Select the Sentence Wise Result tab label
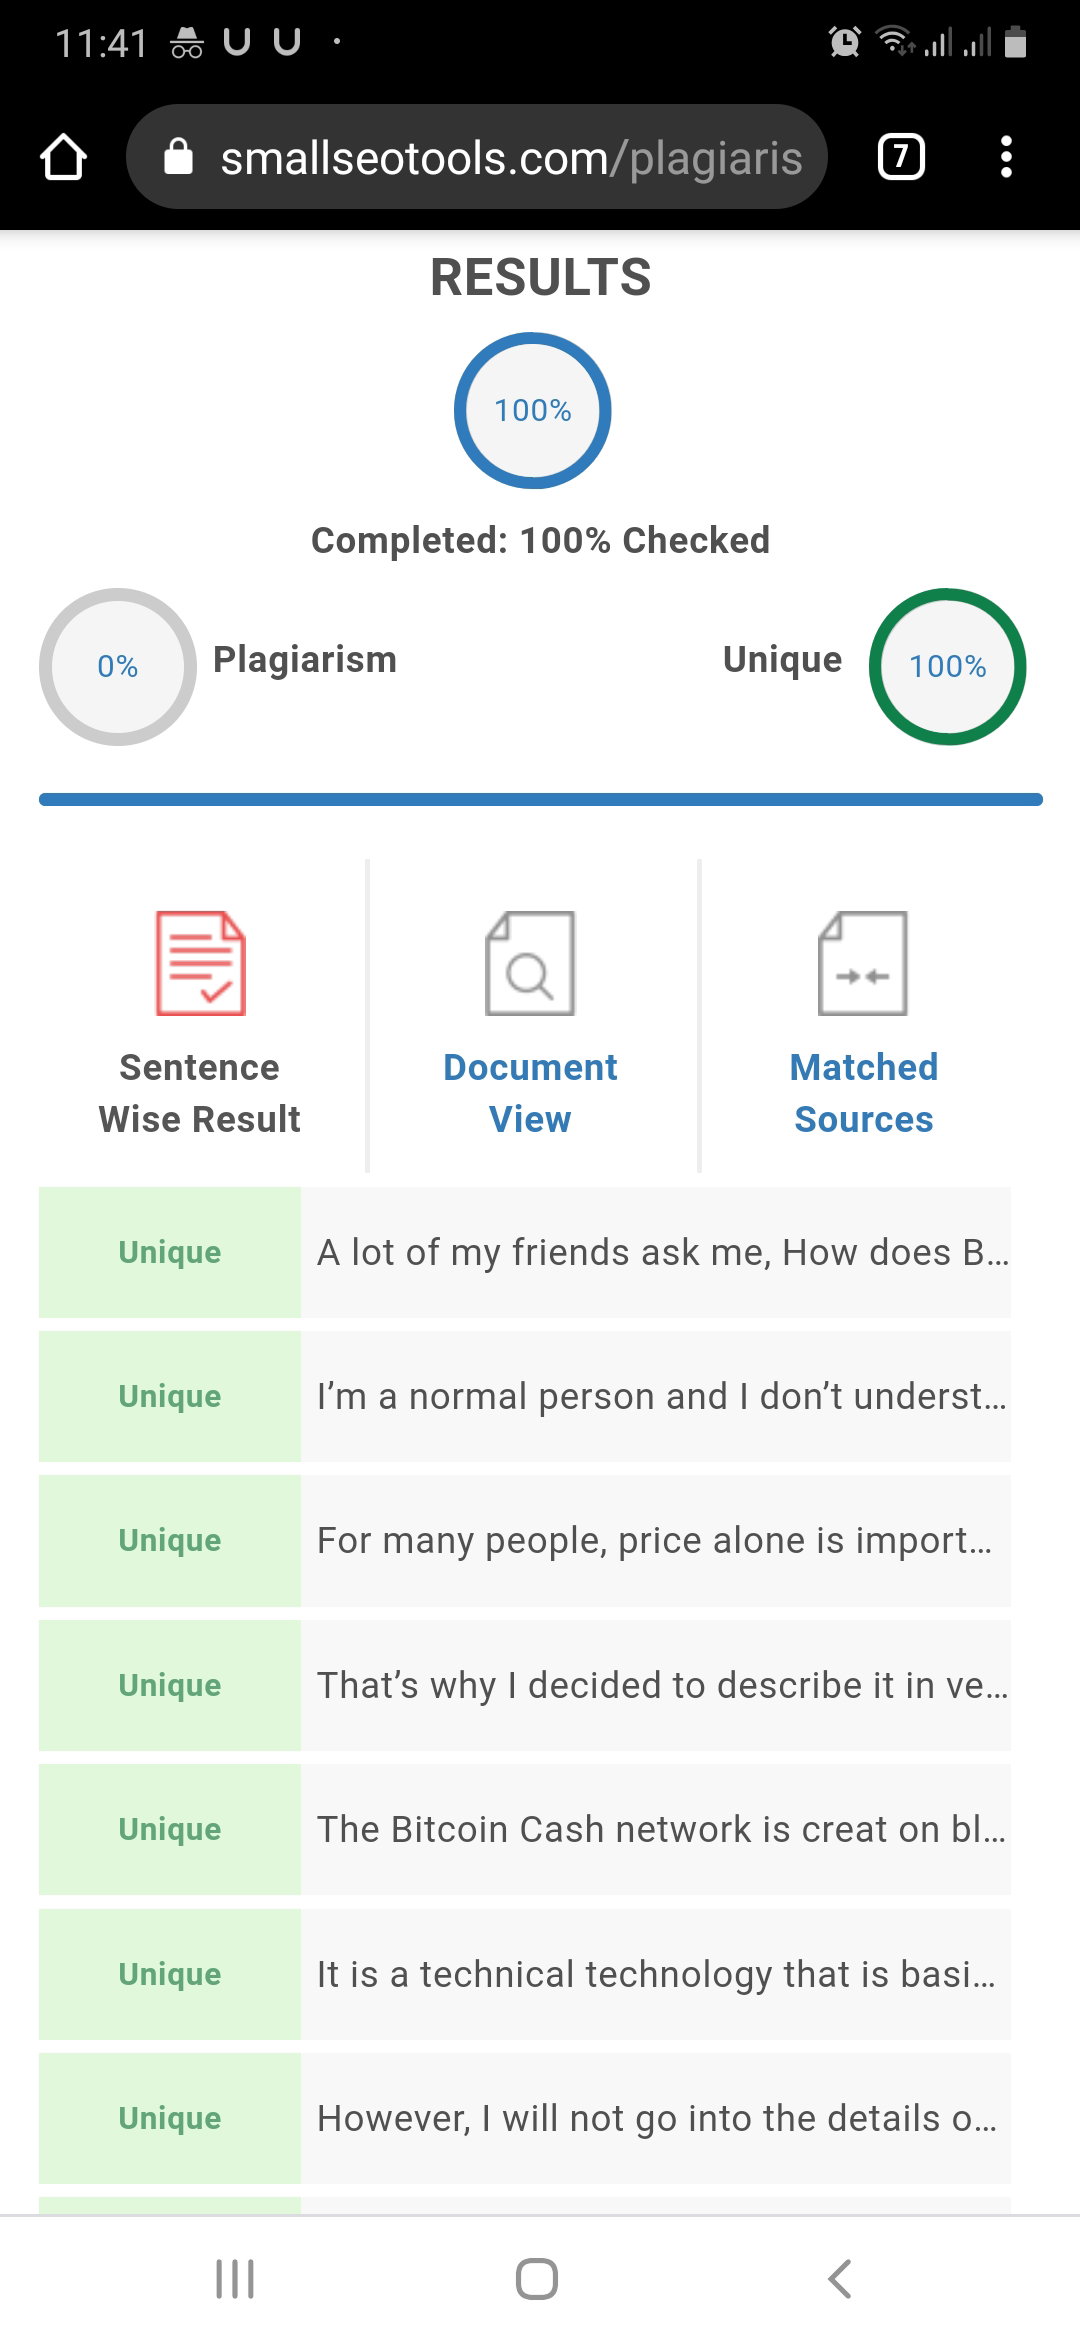The width and height of the screenshot is (1080, 2340). pyautogui.click(x=200, y=1093)
